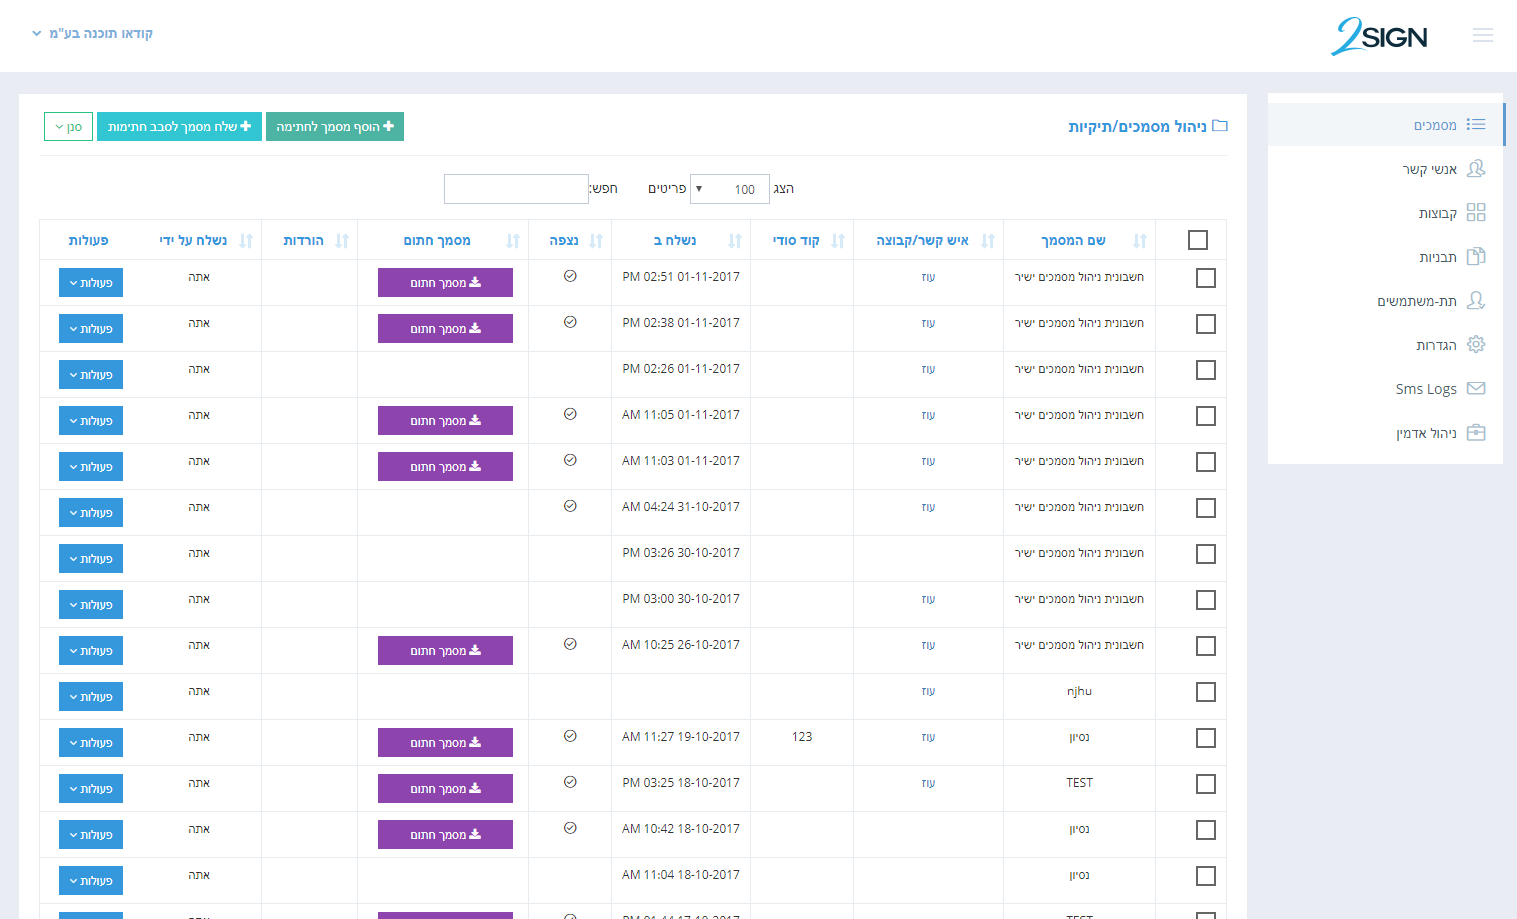This screenshot has width=1517, height=919.
Task: Sort by the שם המסמך column sort icon
Action: pyautogui.click(x=1140, y=241)
